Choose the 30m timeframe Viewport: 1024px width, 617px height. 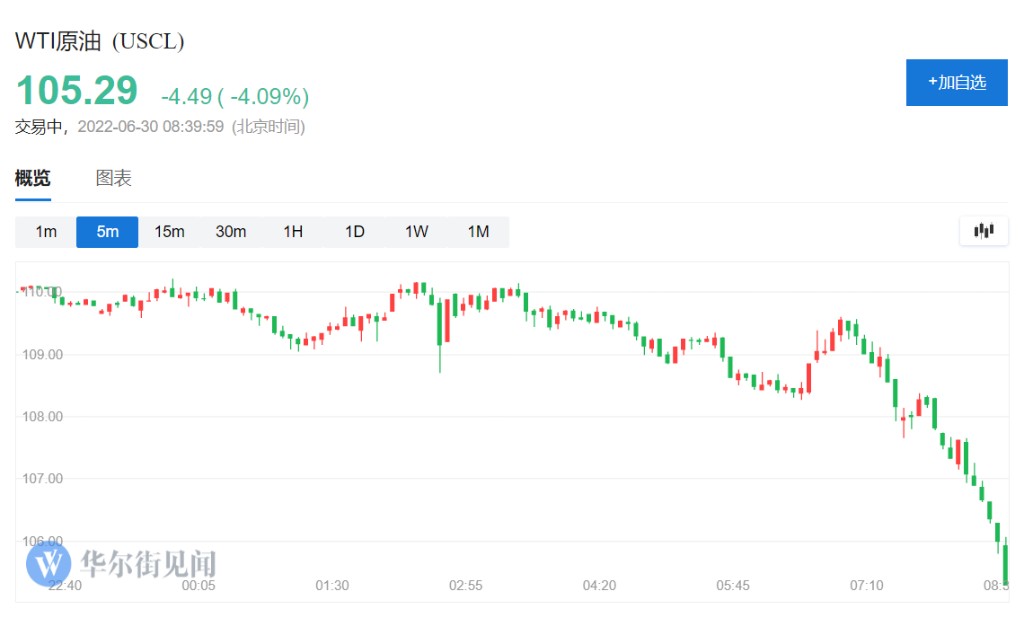click(x=231, y=232)
